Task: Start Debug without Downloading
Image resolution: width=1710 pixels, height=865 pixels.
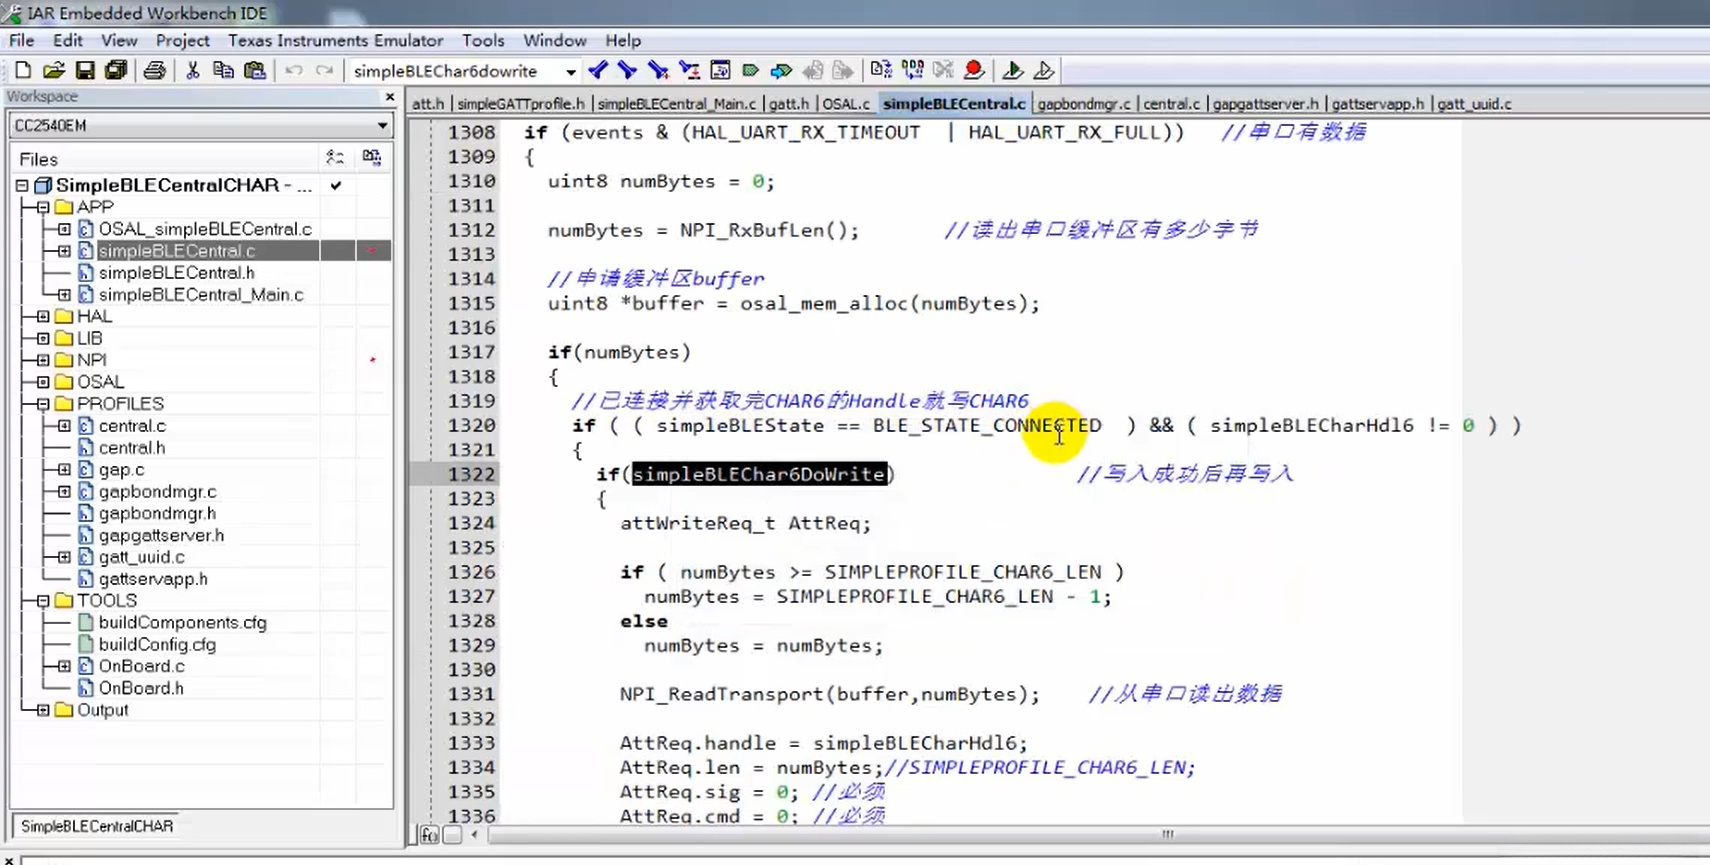Action: [x=1043, y=70]
